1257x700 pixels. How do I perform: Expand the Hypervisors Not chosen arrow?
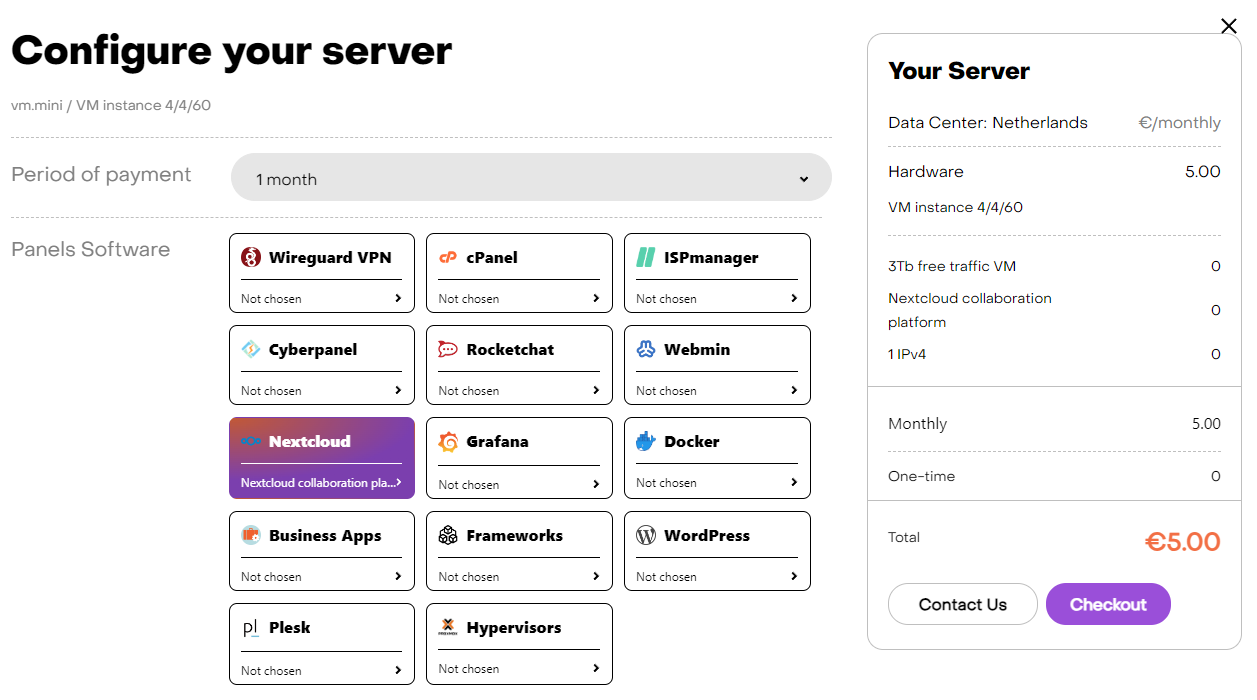point(596,669)
